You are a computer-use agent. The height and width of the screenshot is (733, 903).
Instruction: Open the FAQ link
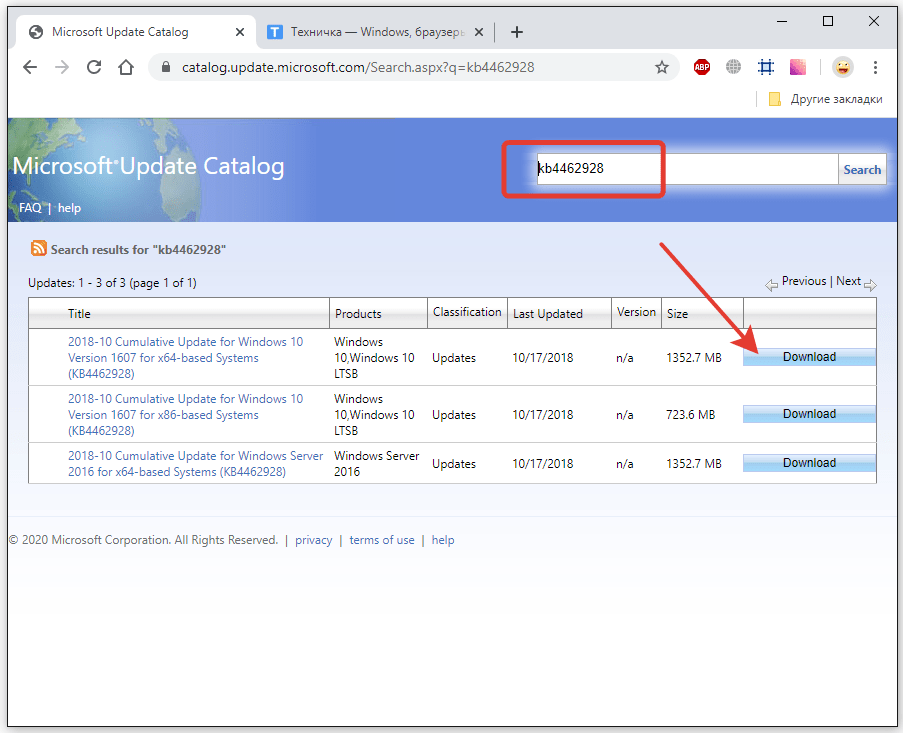tap(30, 208)
